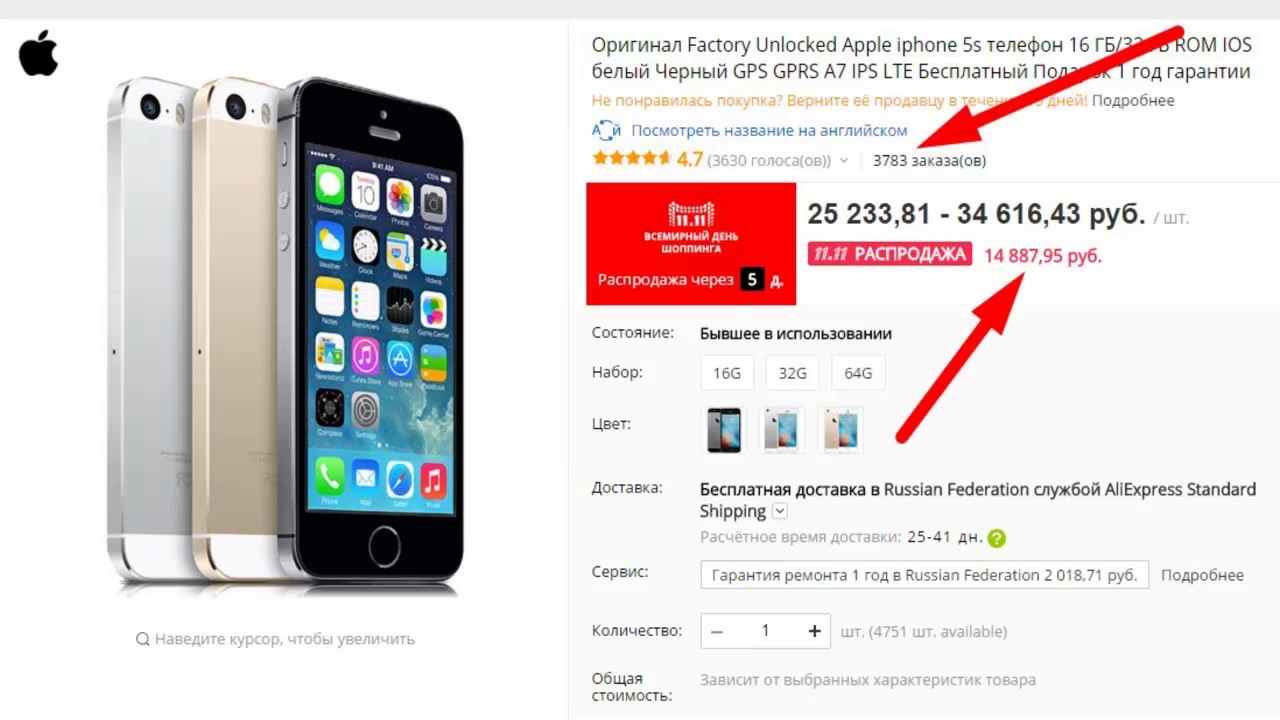This screenshot has height=720, width=1280.
Task: Select the 16G storage option
Action: 727,373
